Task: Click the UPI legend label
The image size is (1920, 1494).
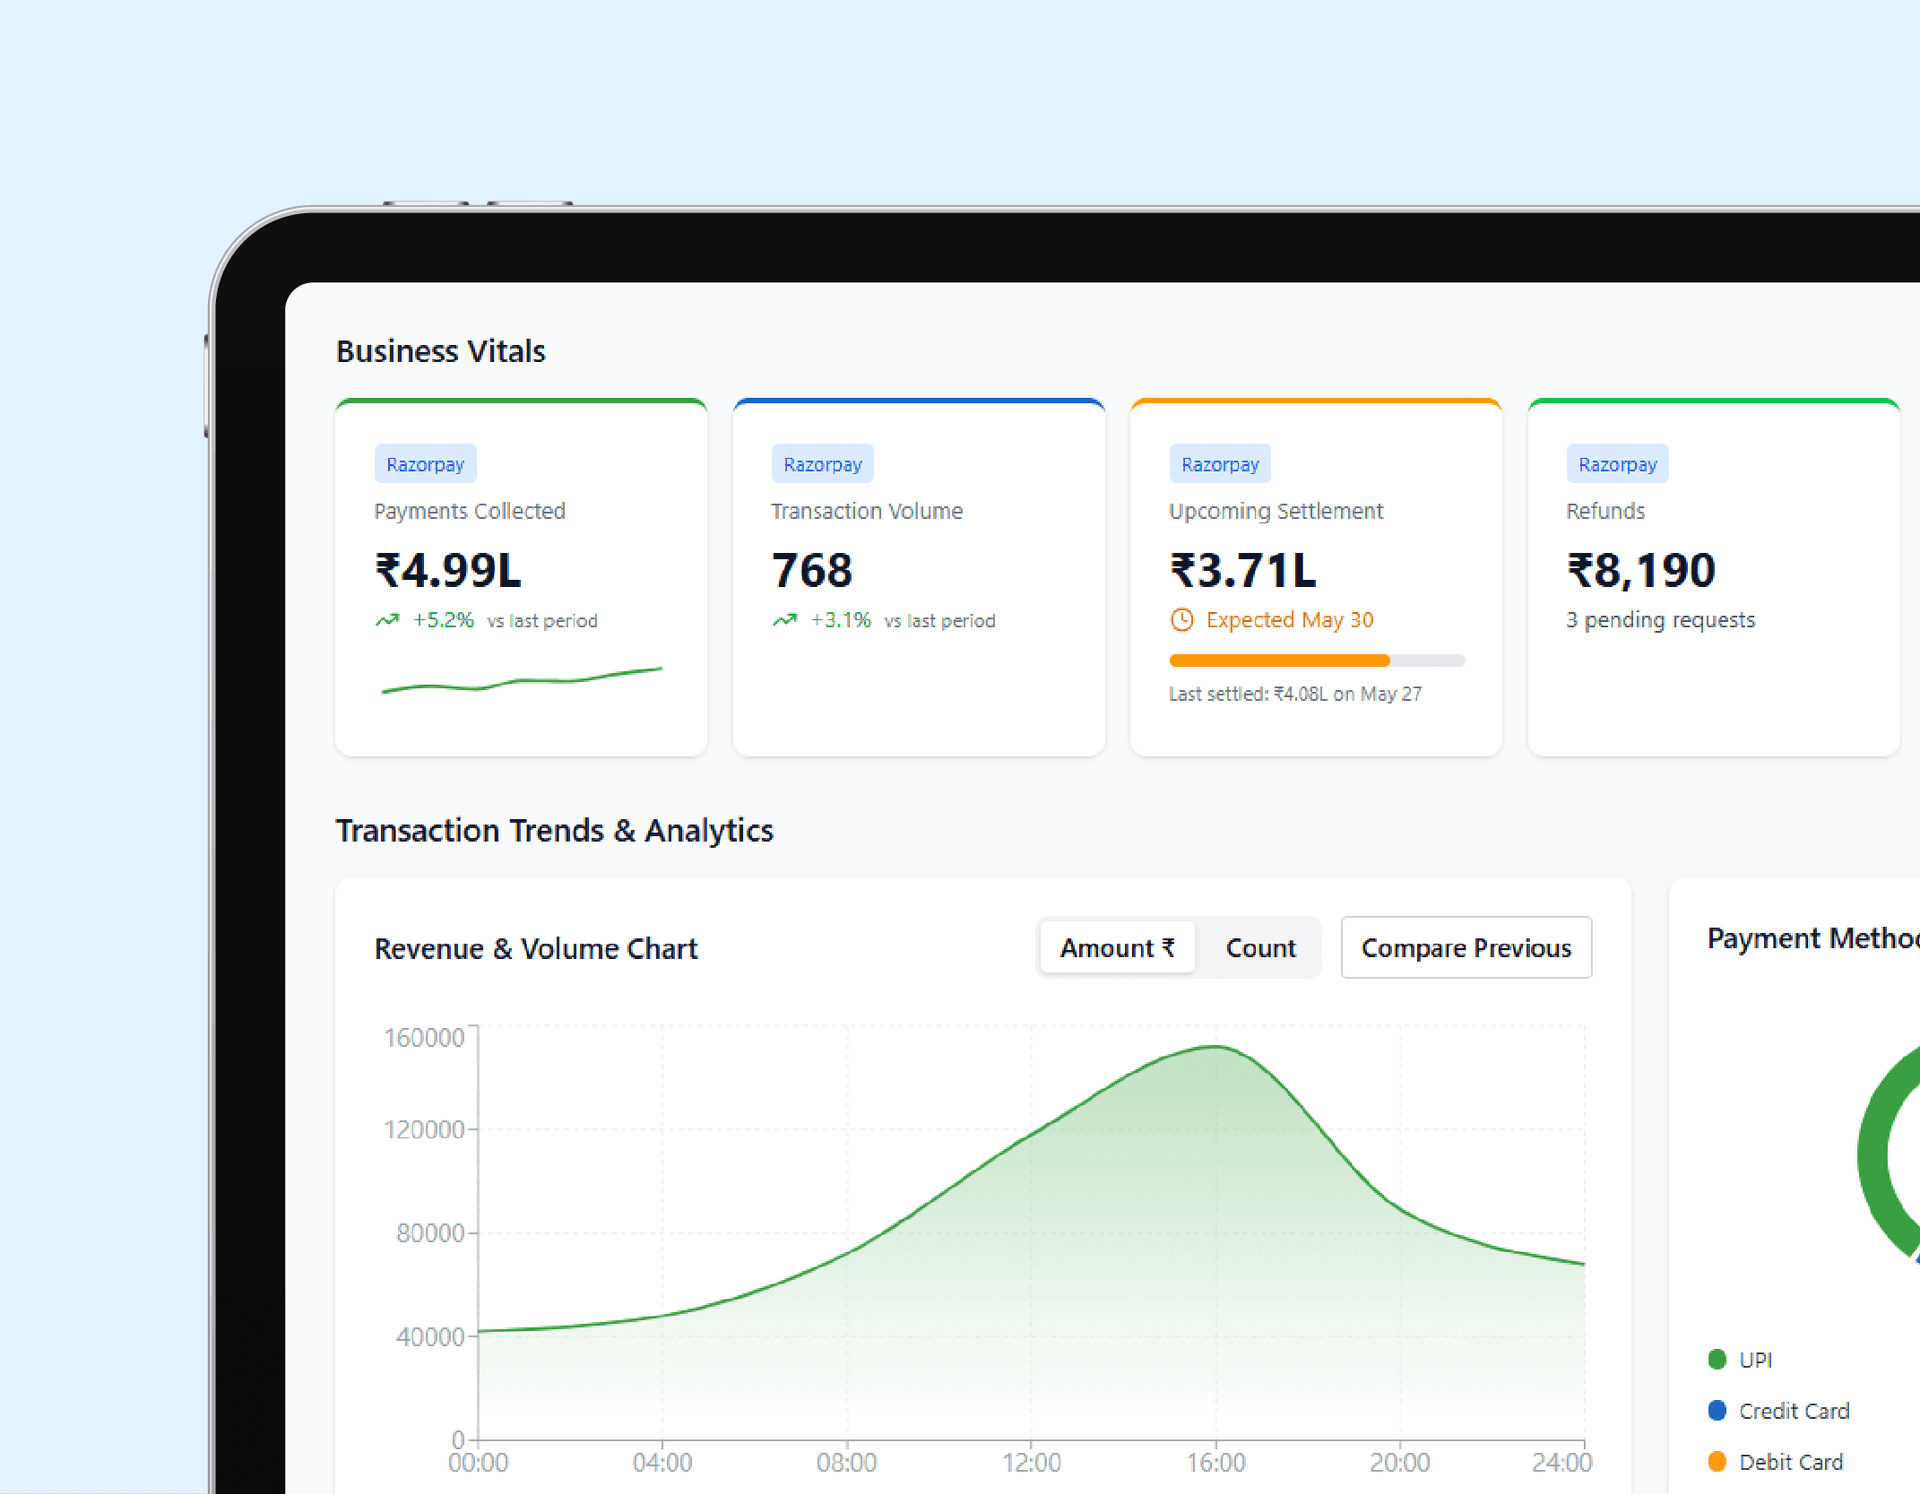Action: 1755,1360
